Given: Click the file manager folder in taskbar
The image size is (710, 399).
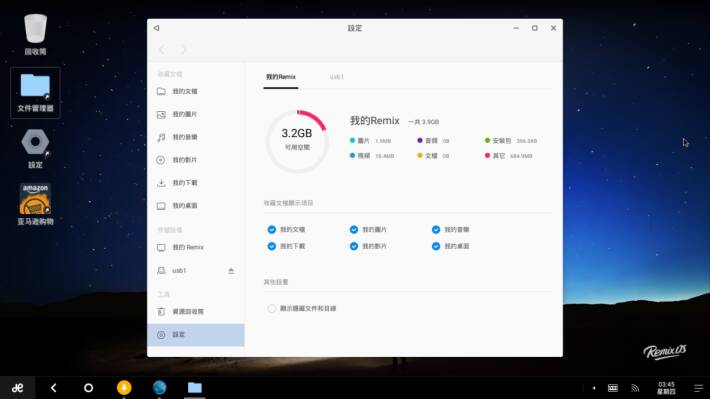Looking at the screenshot, I should click(x=195, y=388).
